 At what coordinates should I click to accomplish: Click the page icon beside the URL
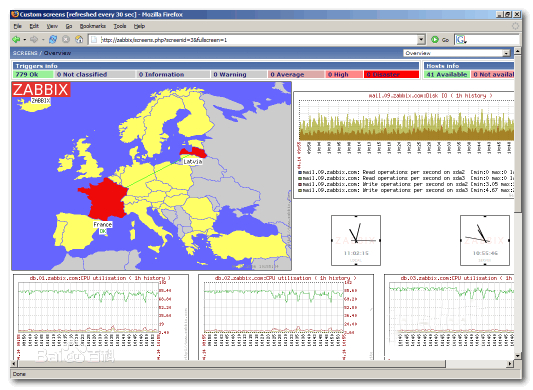[94, 40]
